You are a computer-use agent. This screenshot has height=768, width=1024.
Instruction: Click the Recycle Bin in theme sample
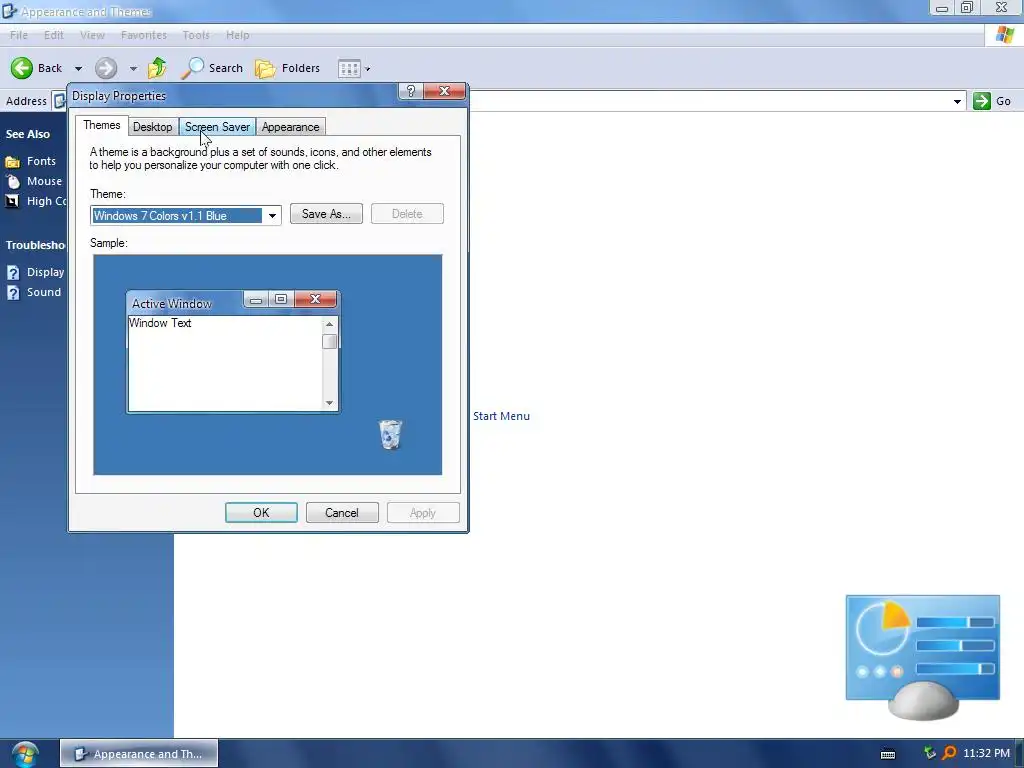391,434
